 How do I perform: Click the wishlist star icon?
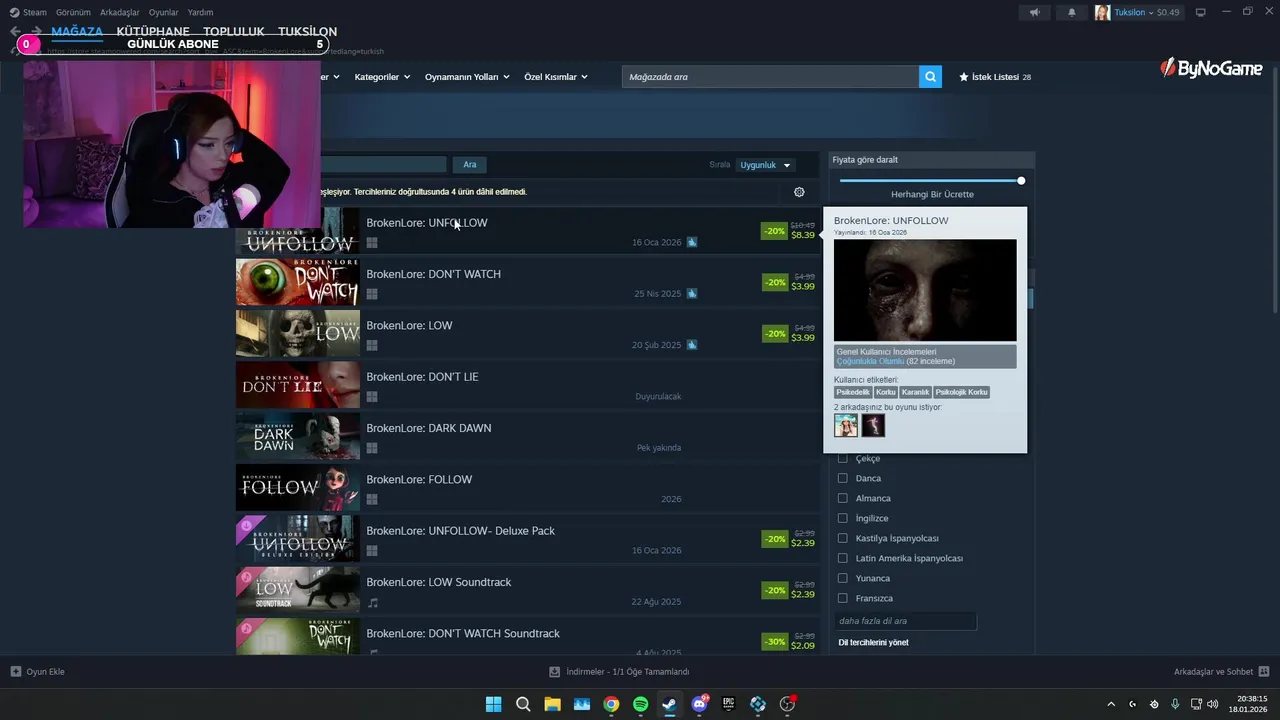point(964,77)
